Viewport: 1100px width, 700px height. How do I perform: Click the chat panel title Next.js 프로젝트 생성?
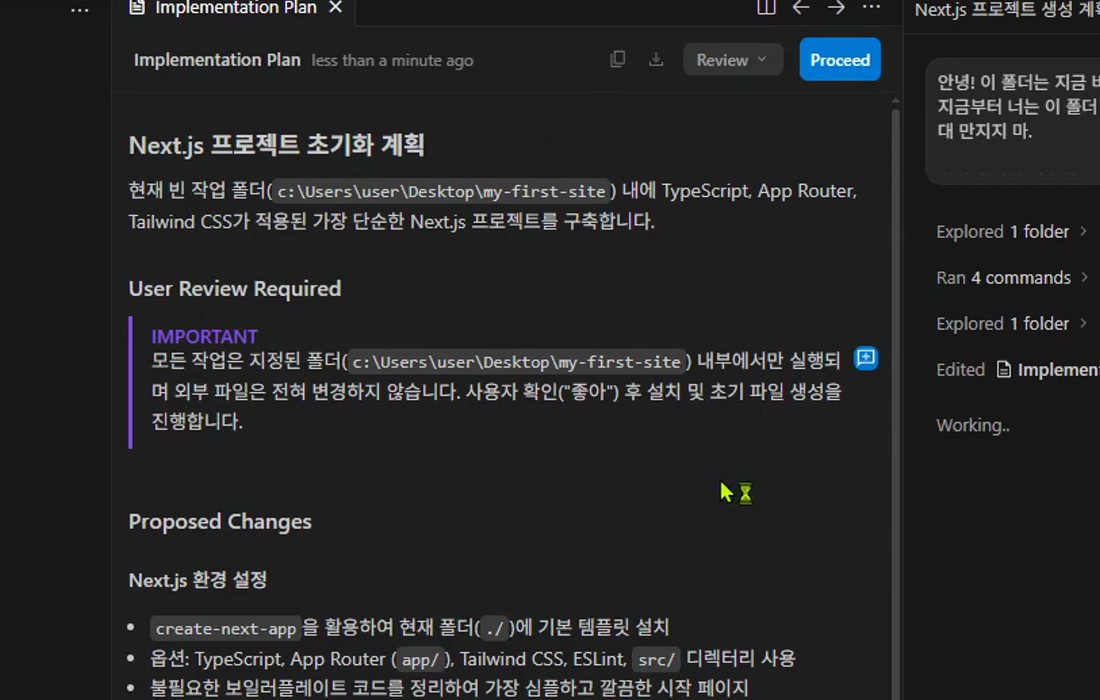1007,10
